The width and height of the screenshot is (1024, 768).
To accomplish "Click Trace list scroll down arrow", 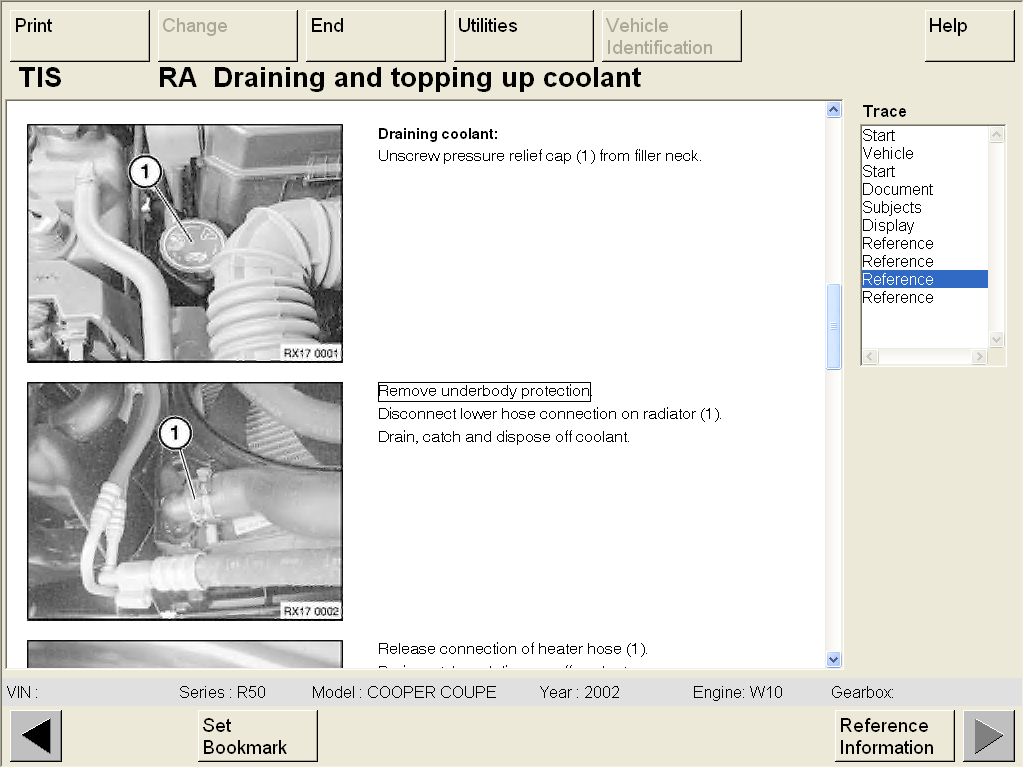I will (997, 339).
